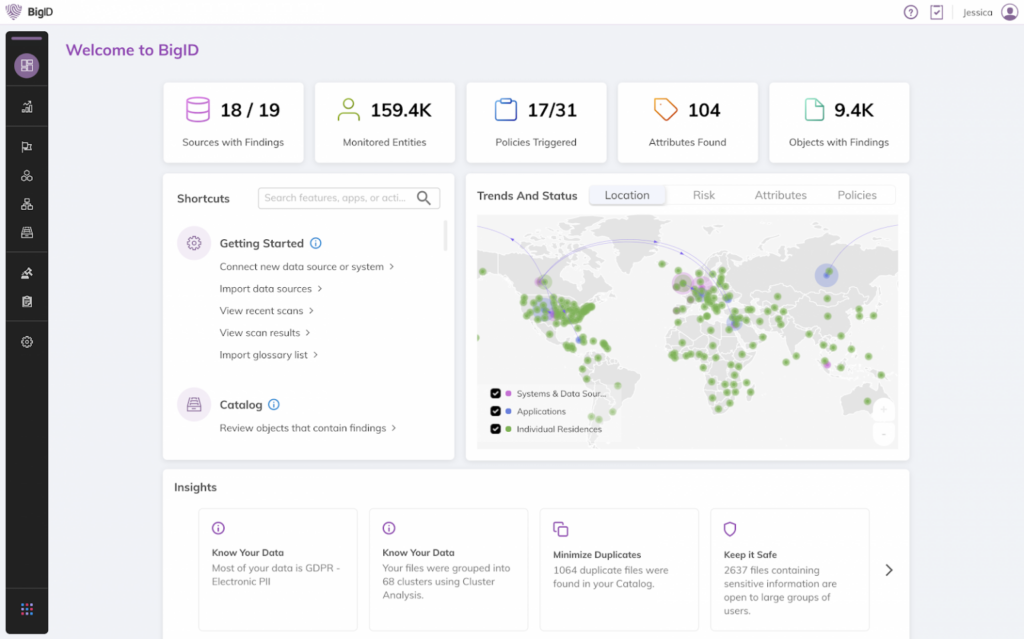Click the clipboard icon on Policies Triggered card
1024x639 pixels.
point(505,110)
